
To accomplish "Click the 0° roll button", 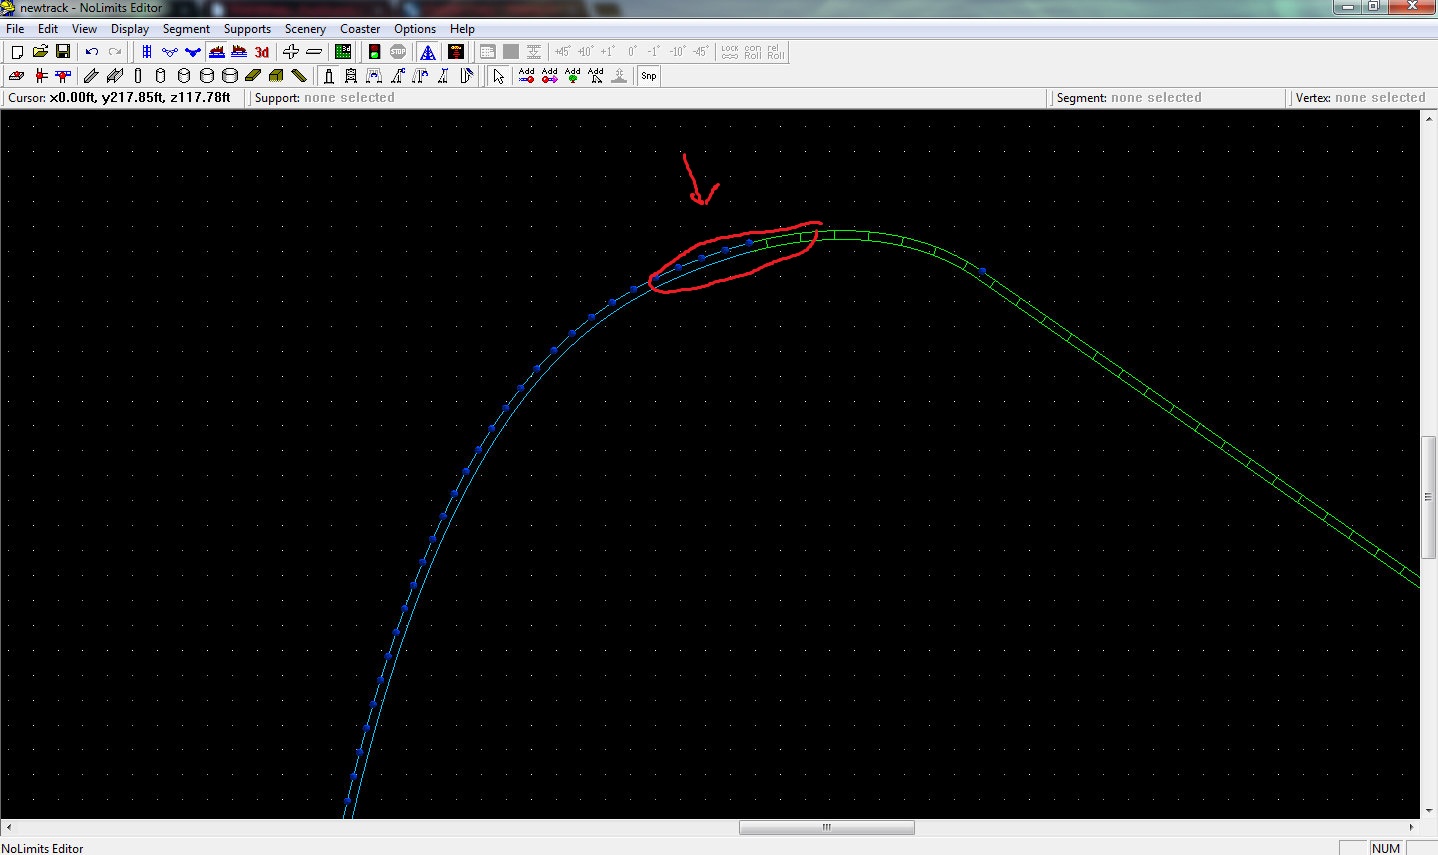I will [631, 52].
